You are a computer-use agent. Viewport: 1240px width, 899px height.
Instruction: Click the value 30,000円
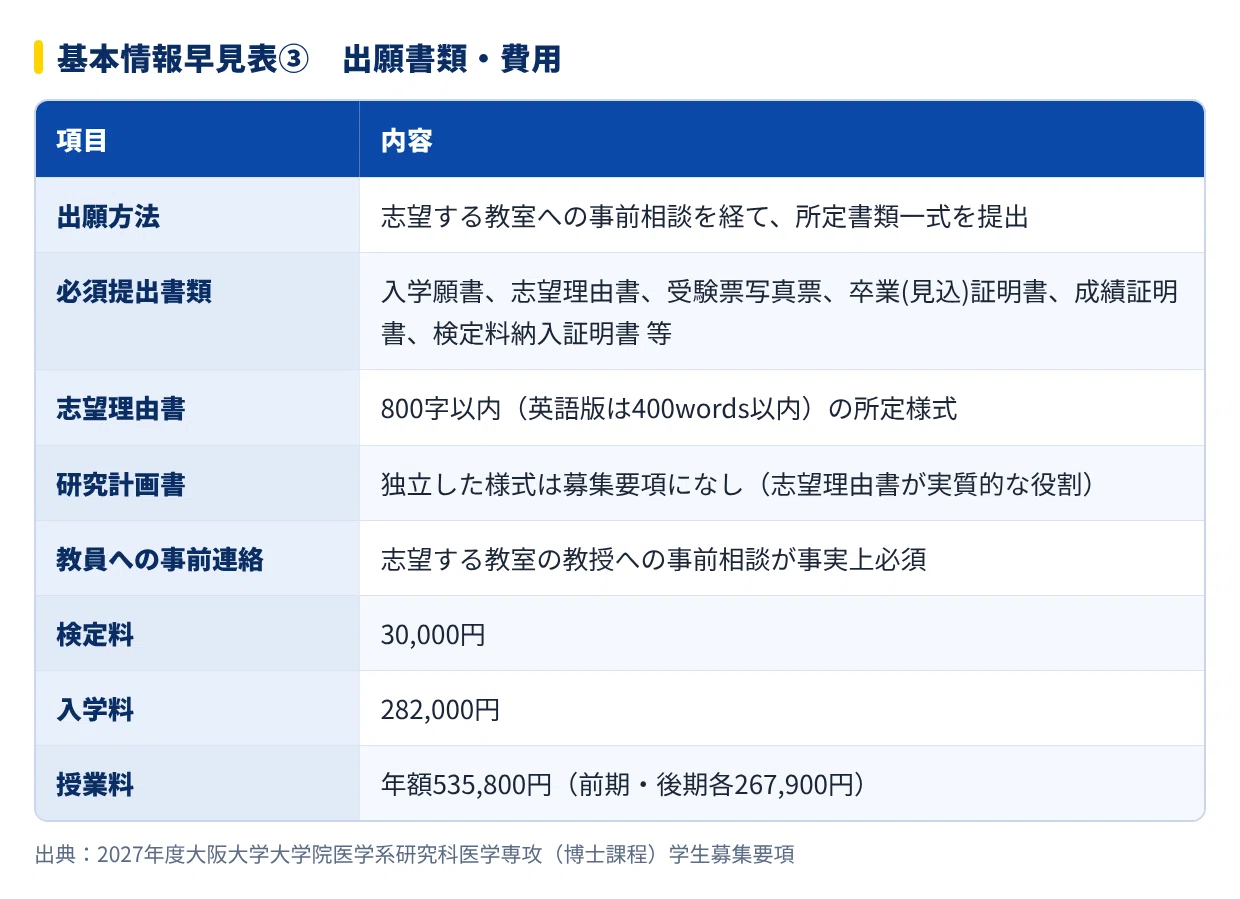[x=433, y=634]
